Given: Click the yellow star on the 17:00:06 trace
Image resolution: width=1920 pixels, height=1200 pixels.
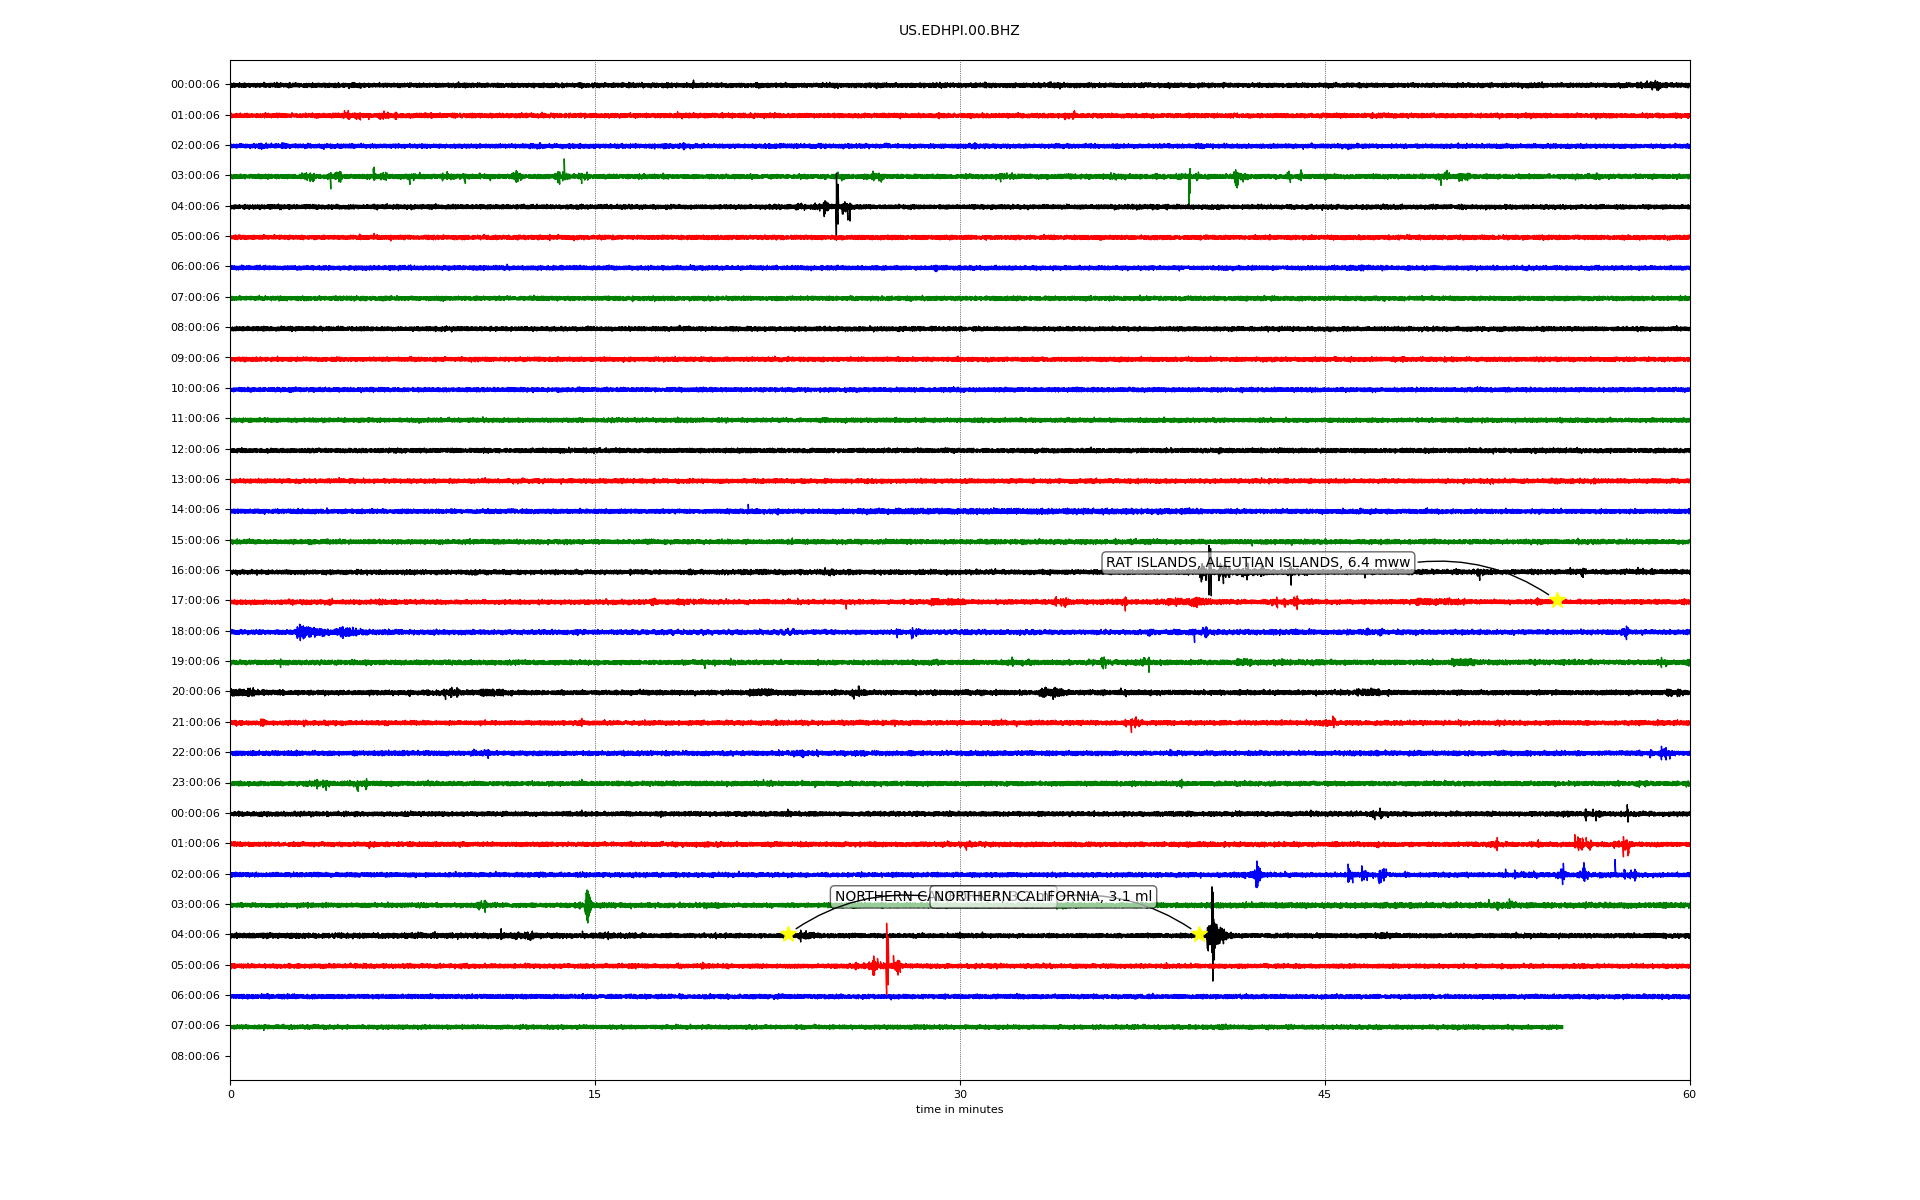Looking at the screenshot, I should point(1556,600).
